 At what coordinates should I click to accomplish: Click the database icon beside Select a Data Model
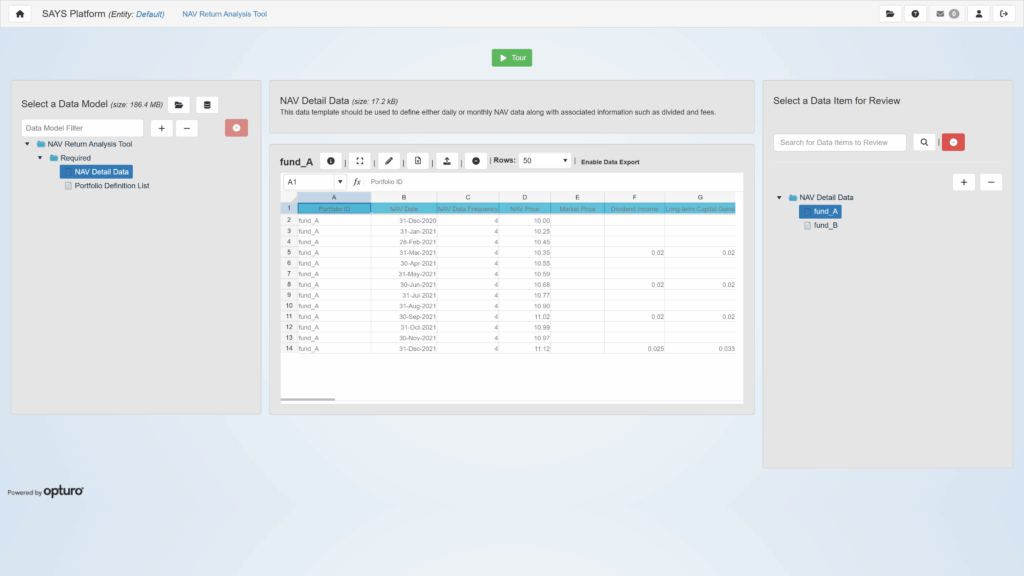[207, 105]
